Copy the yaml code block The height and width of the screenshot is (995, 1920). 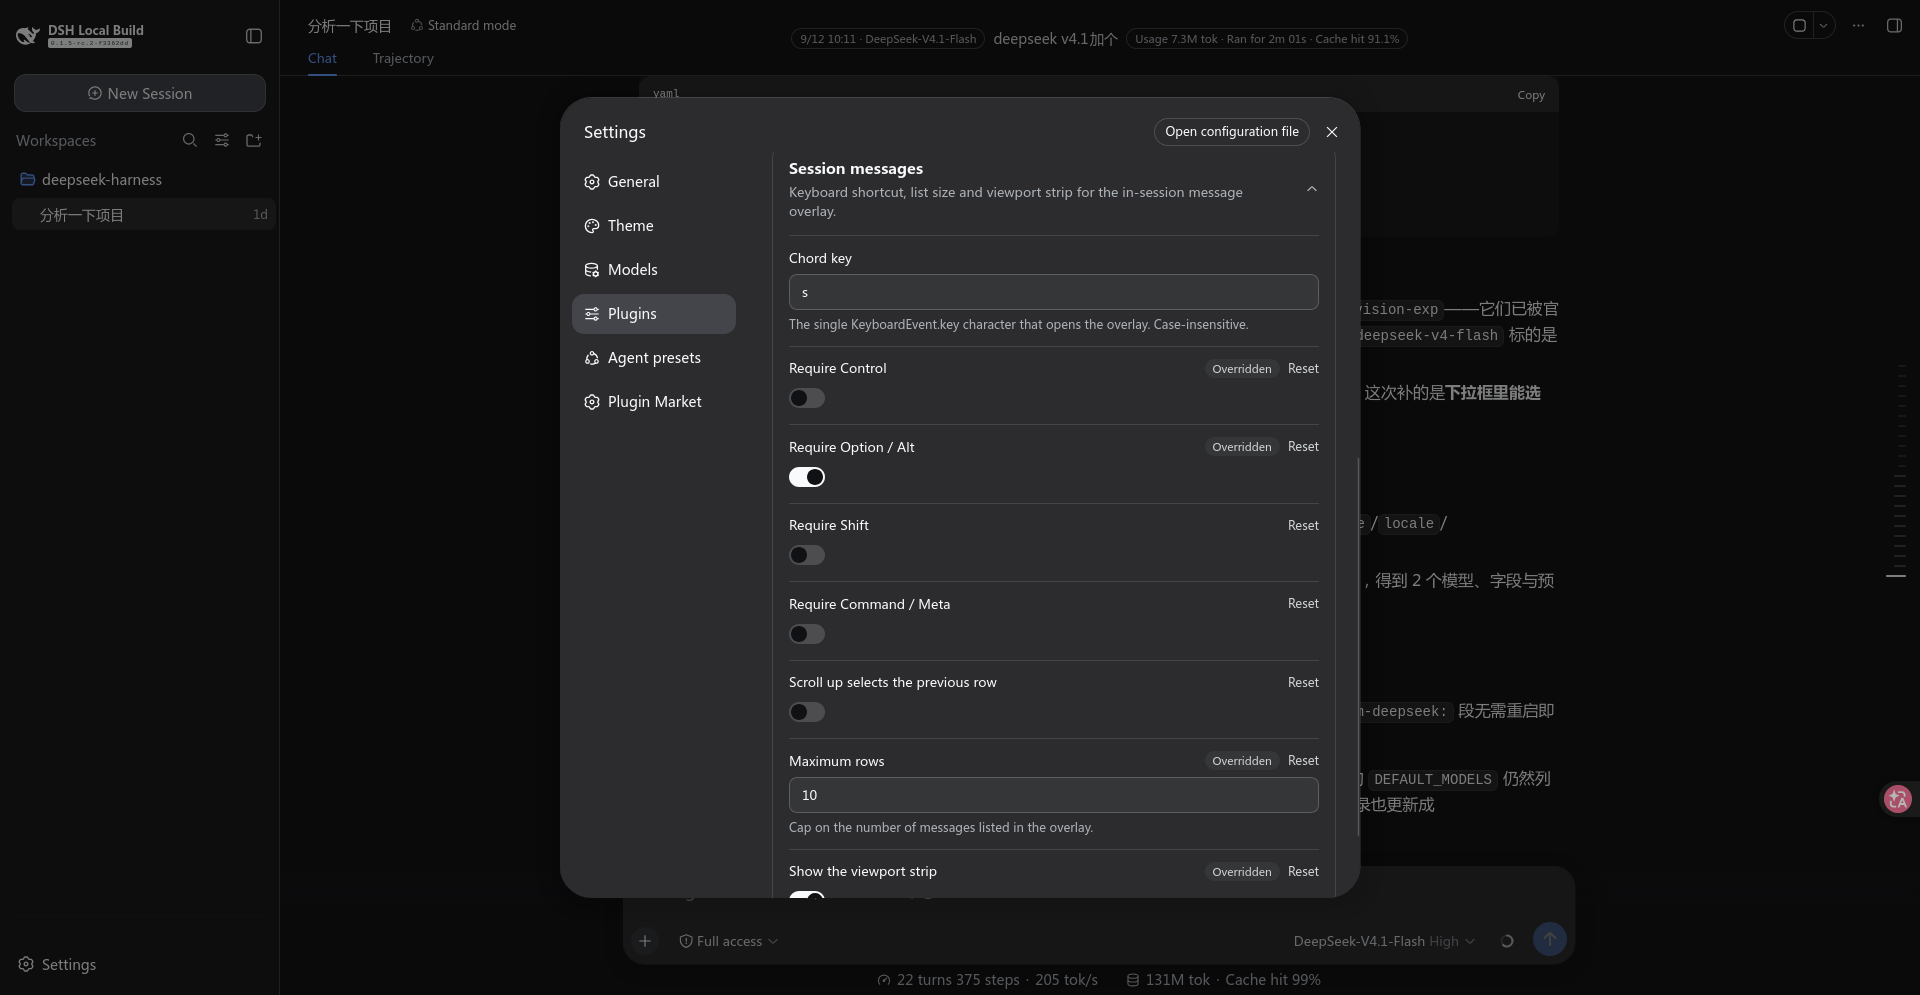coord(1530,96)
